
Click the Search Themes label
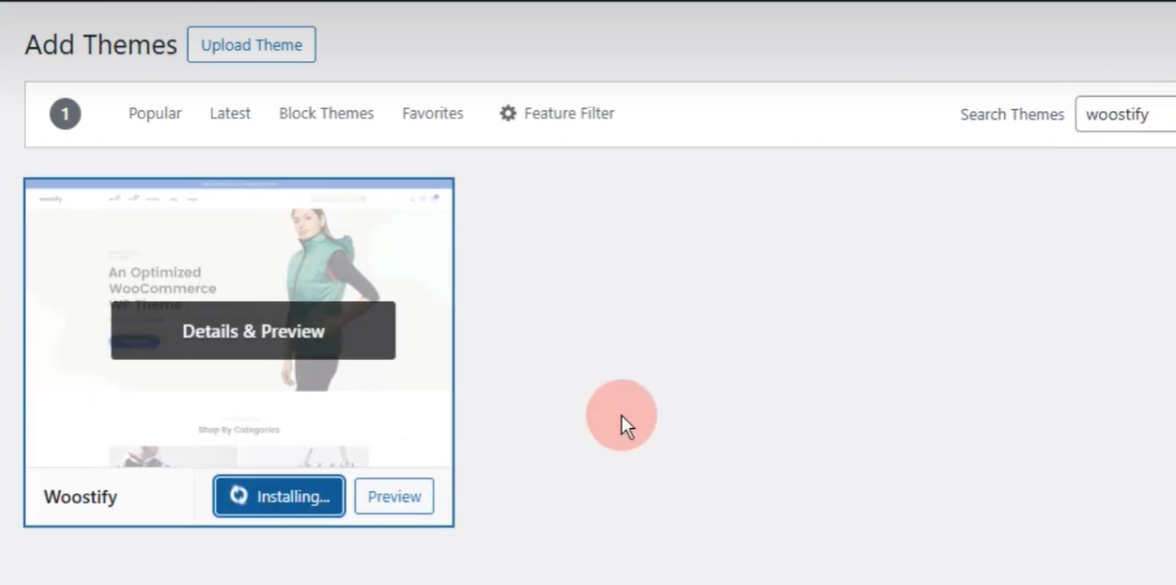tap(1012, 114)
